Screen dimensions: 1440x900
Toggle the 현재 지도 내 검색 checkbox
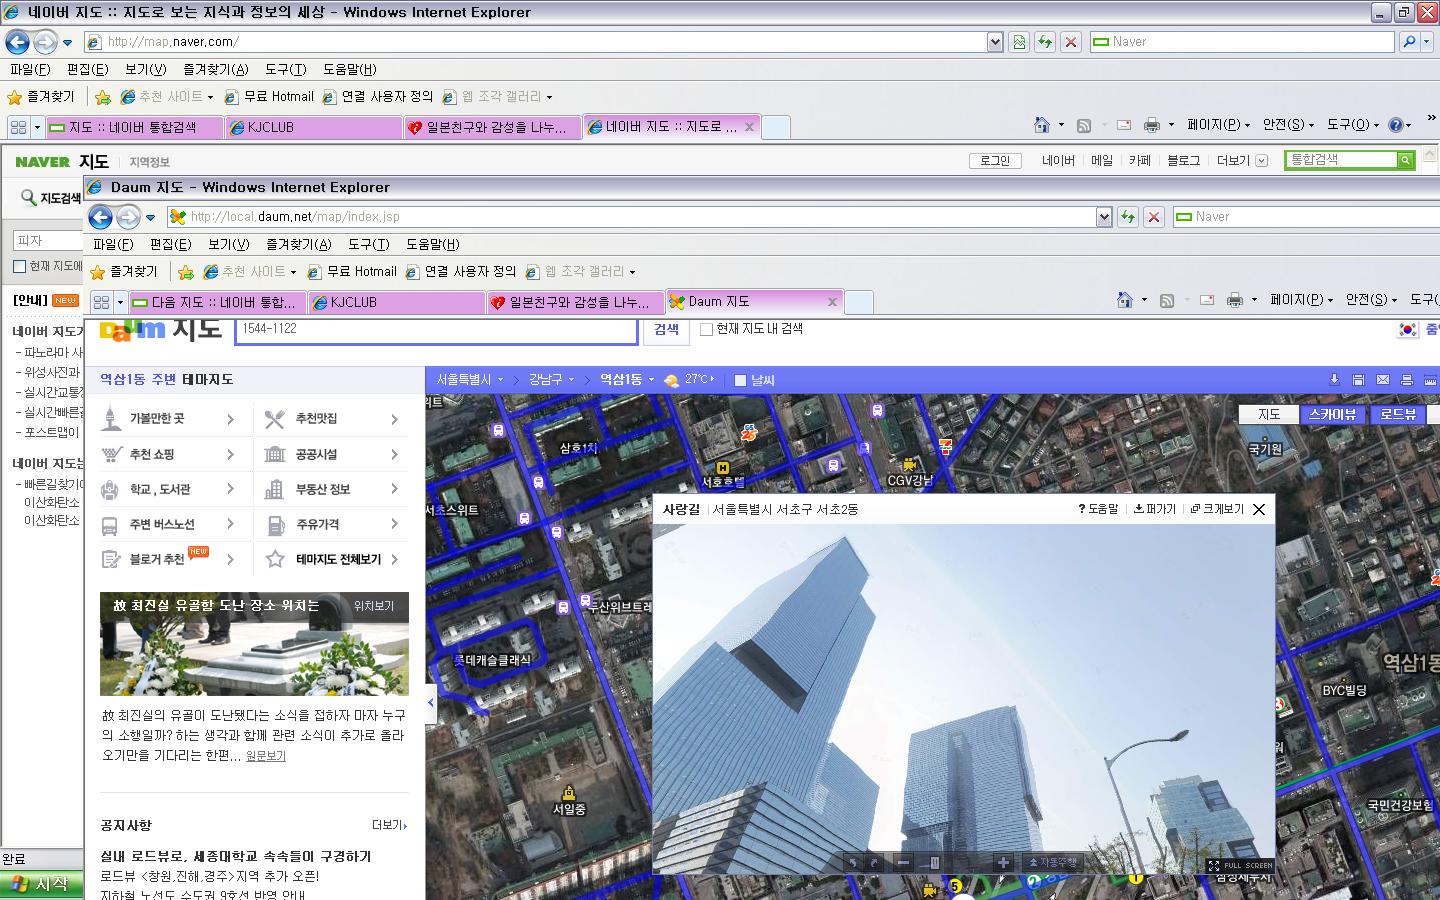pos(706,329)
